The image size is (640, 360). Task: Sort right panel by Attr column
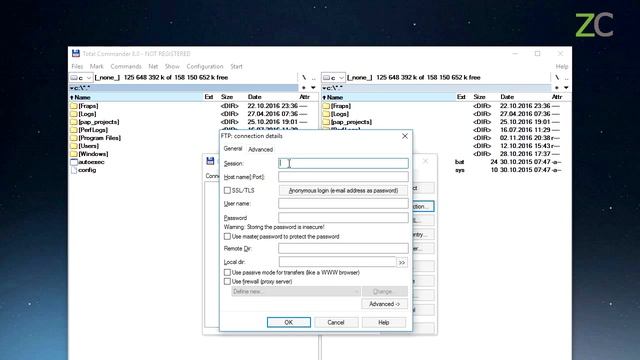pyautogui.click(x=558, y=97)
